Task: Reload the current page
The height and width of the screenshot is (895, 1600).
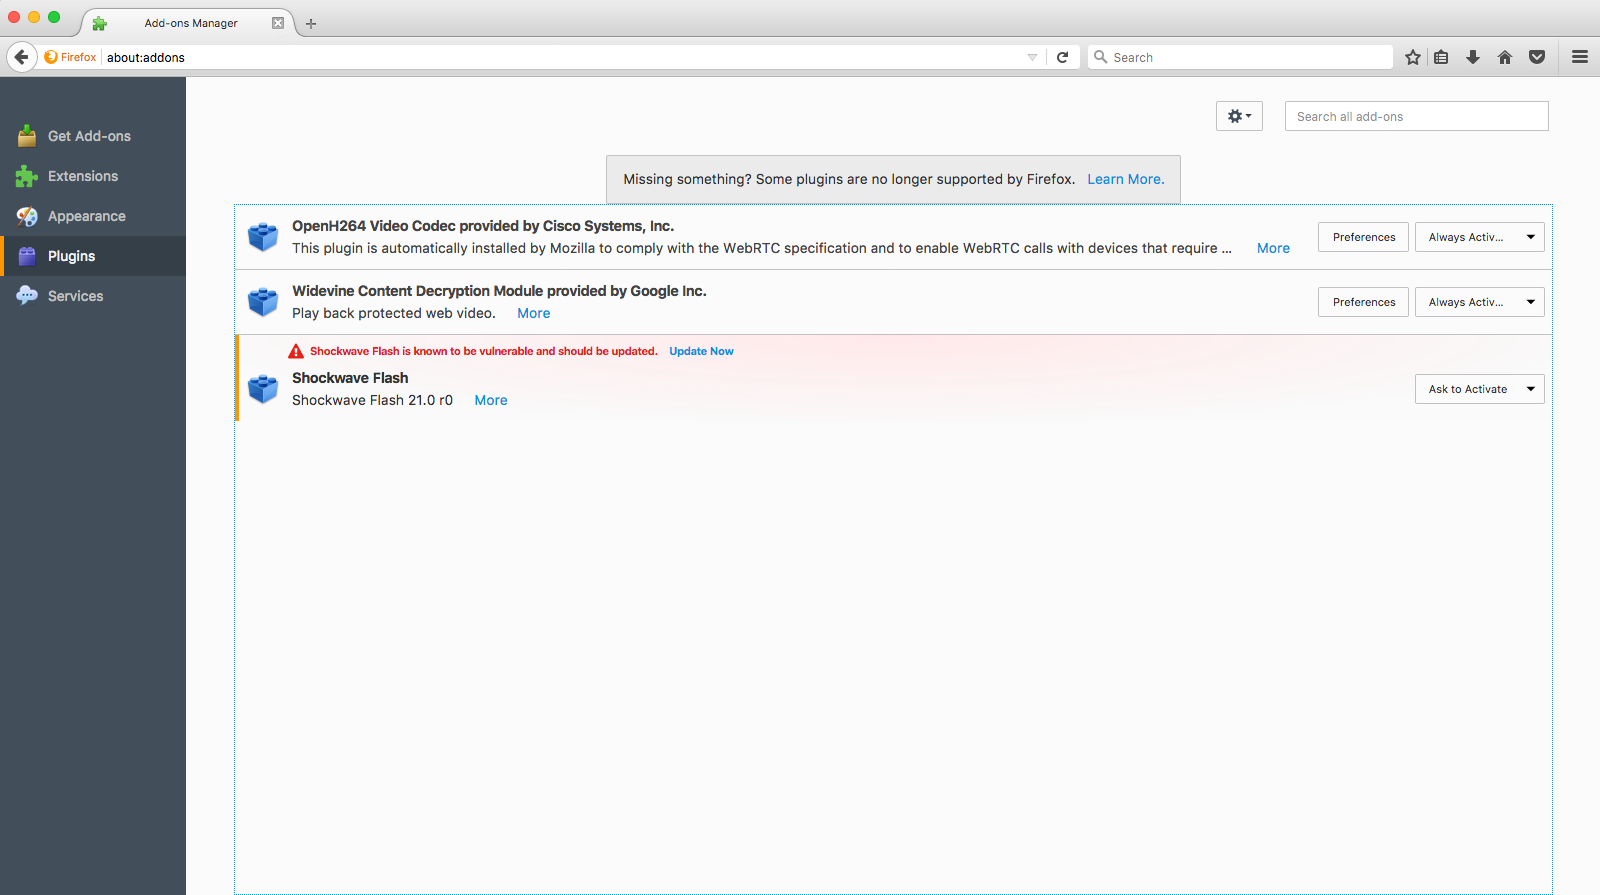Action: tap(1063, 57)
